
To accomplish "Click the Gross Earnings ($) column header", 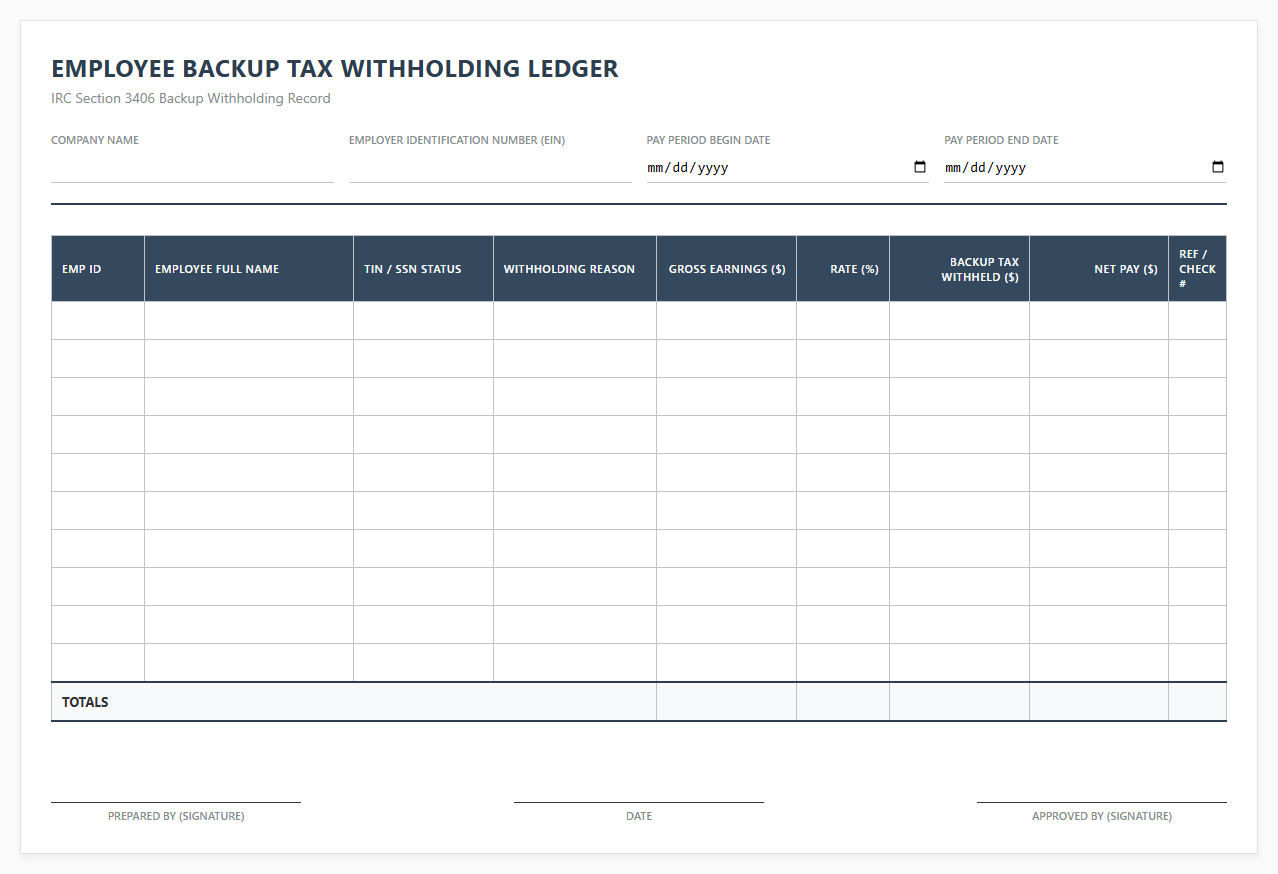I will pyautogui.click(x=727, y=269).
